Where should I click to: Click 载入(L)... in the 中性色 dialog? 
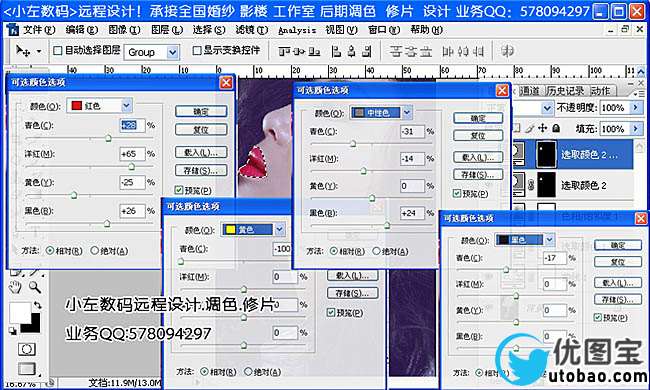coord(478,157)
